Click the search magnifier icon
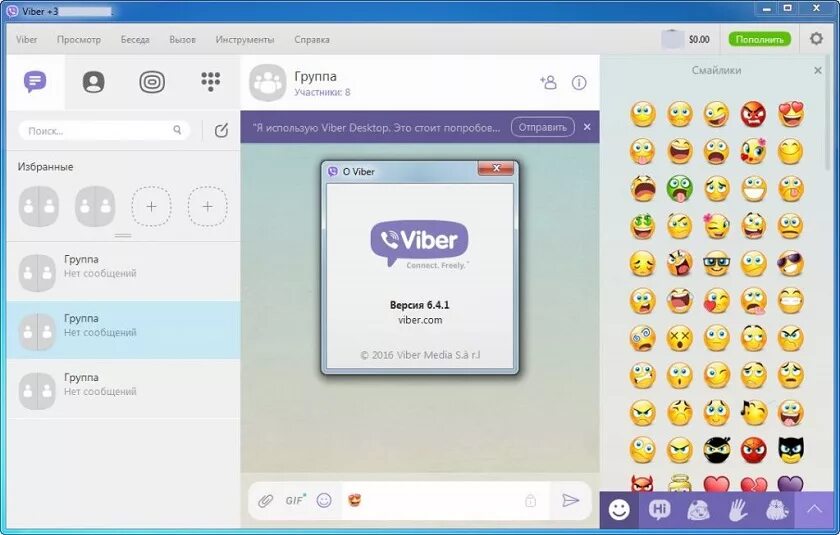840x535 pixels. point(177,130)
